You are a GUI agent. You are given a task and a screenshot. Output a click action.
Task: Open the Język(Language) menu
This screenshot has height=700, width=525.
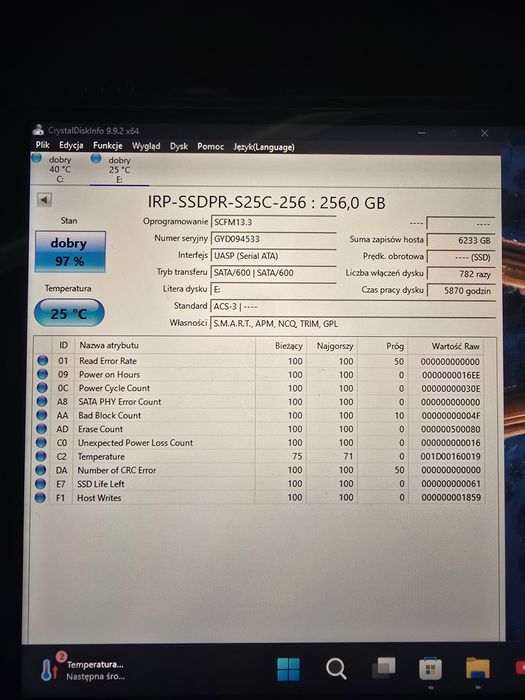(264, 147)
